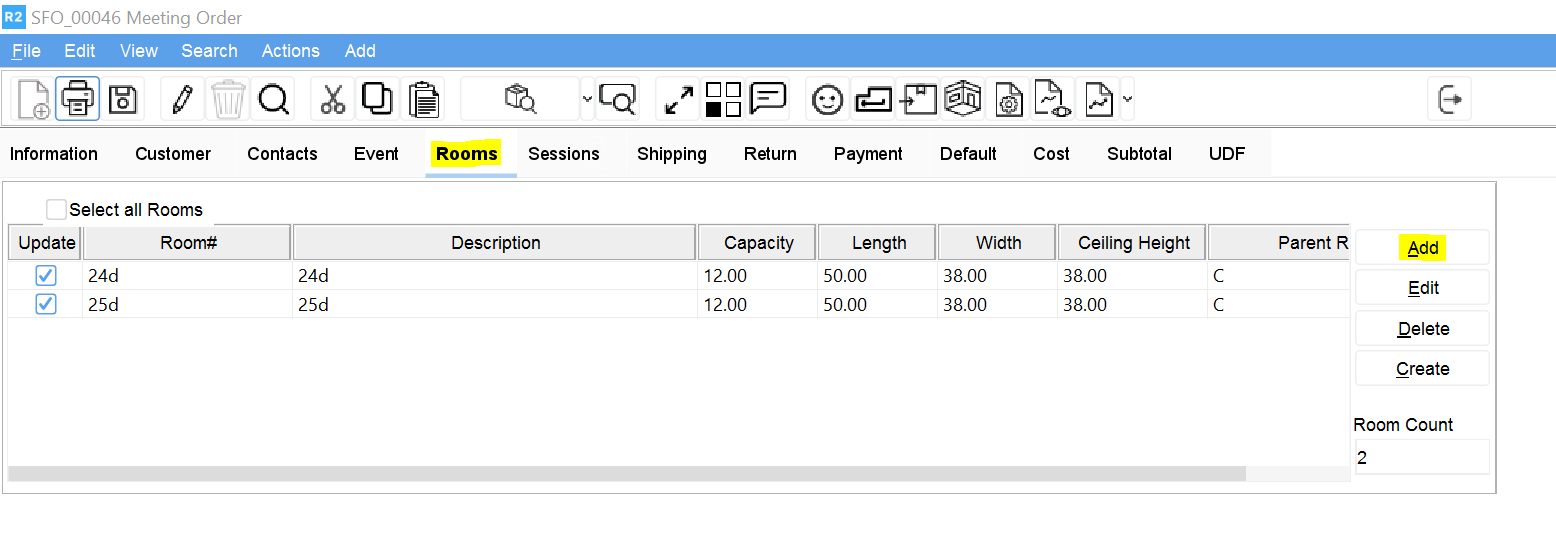Image resolution: width=1556 pixels, height=536 pixels.
Task: Click the clipboard Paste icon
Action: [x=425, y=99]
